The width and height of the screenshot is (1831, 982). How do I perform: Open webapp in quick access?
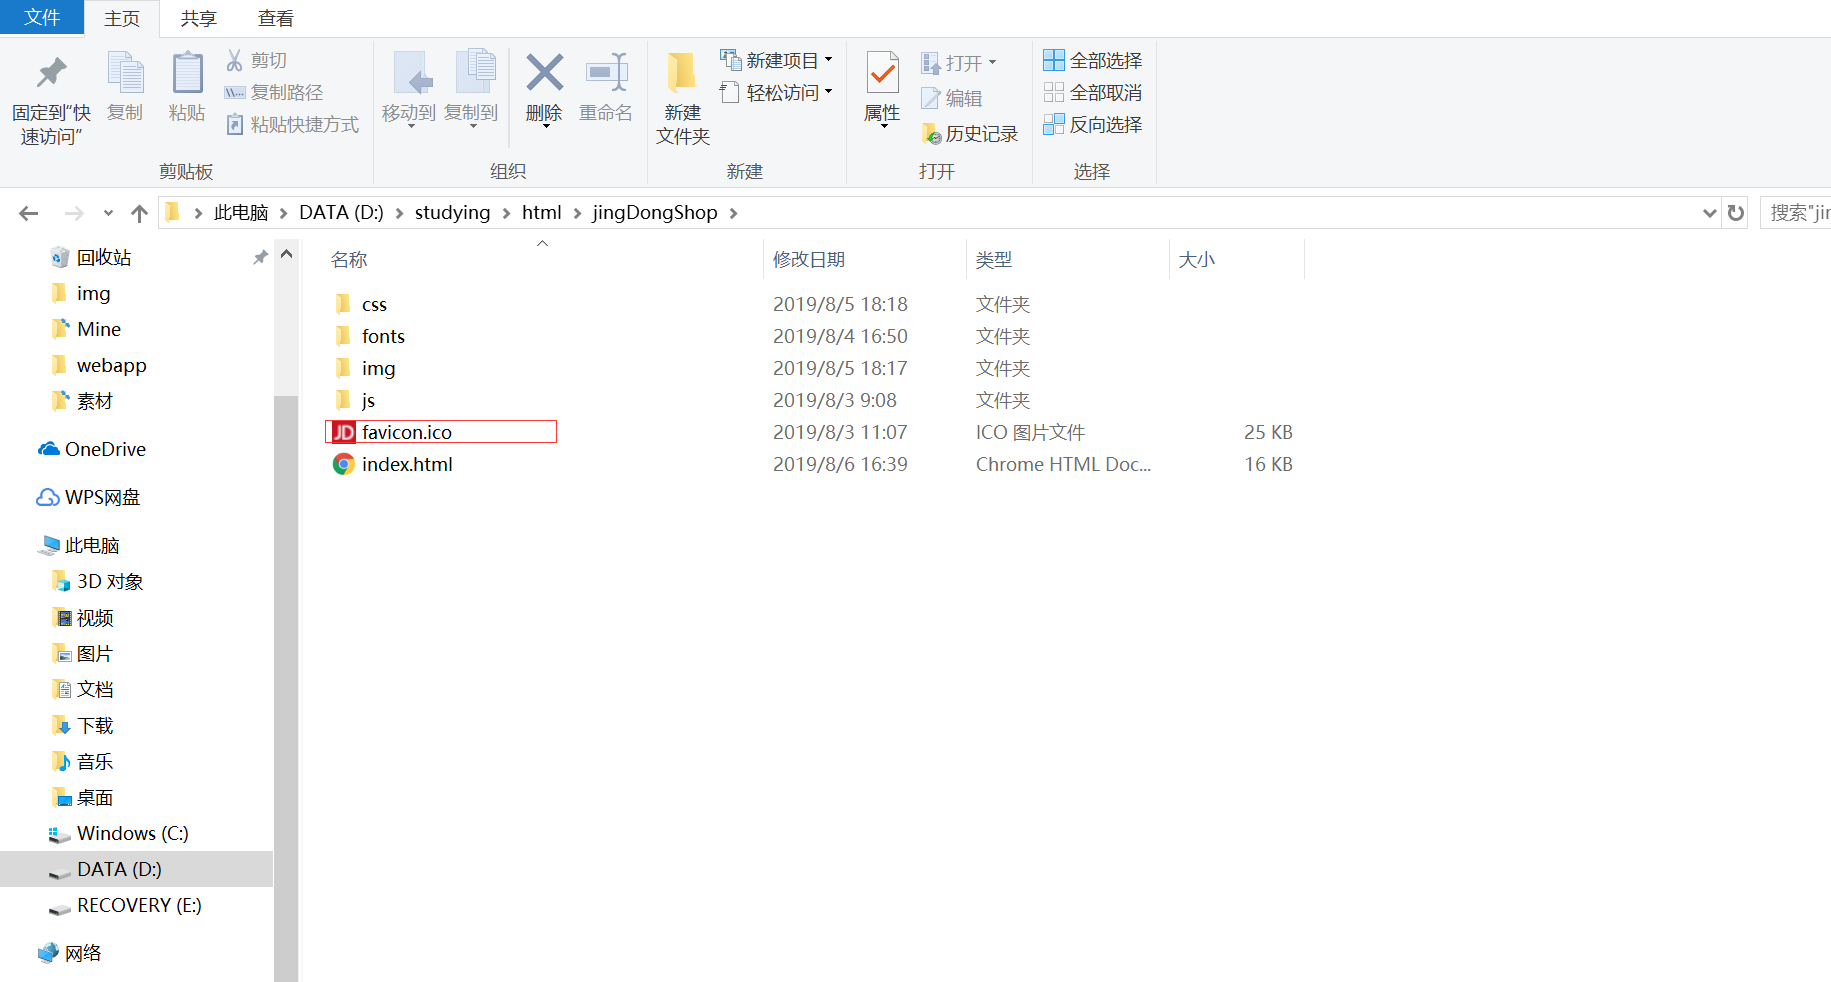point(99,365)
